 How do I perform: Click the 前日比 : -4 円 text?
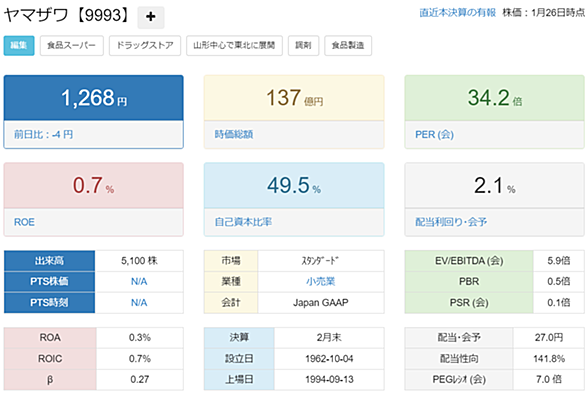point(43,134)
